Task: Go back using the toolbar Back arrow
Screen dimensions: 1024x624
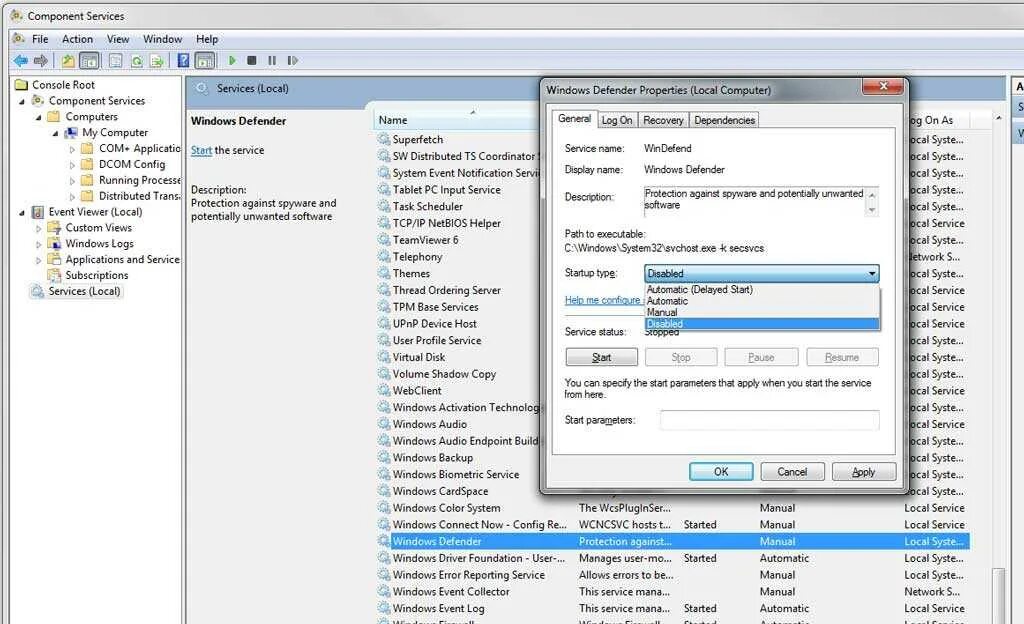Action: click(20, 61)
